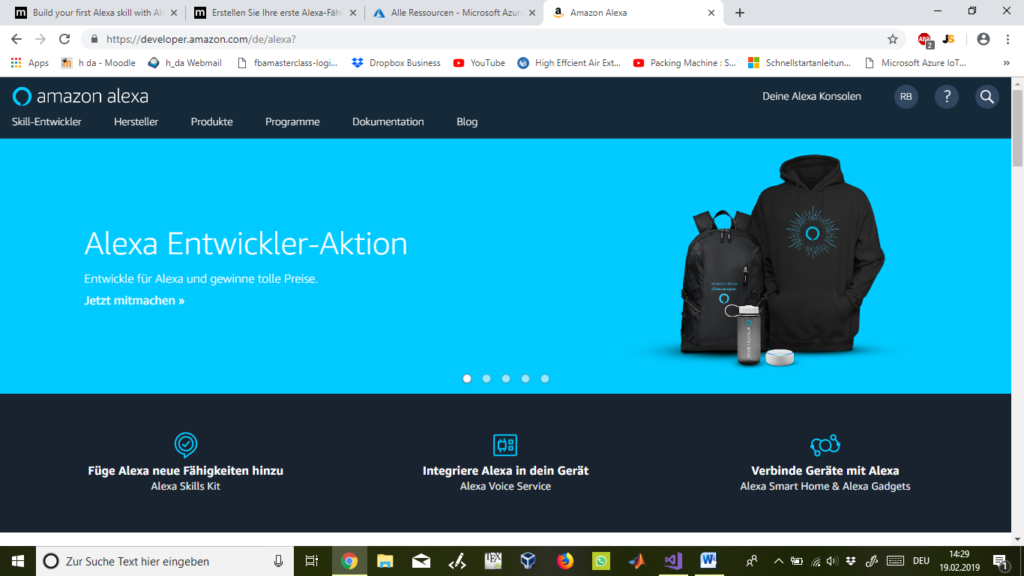Switch to Word in the taskbar

coord(709,561)
